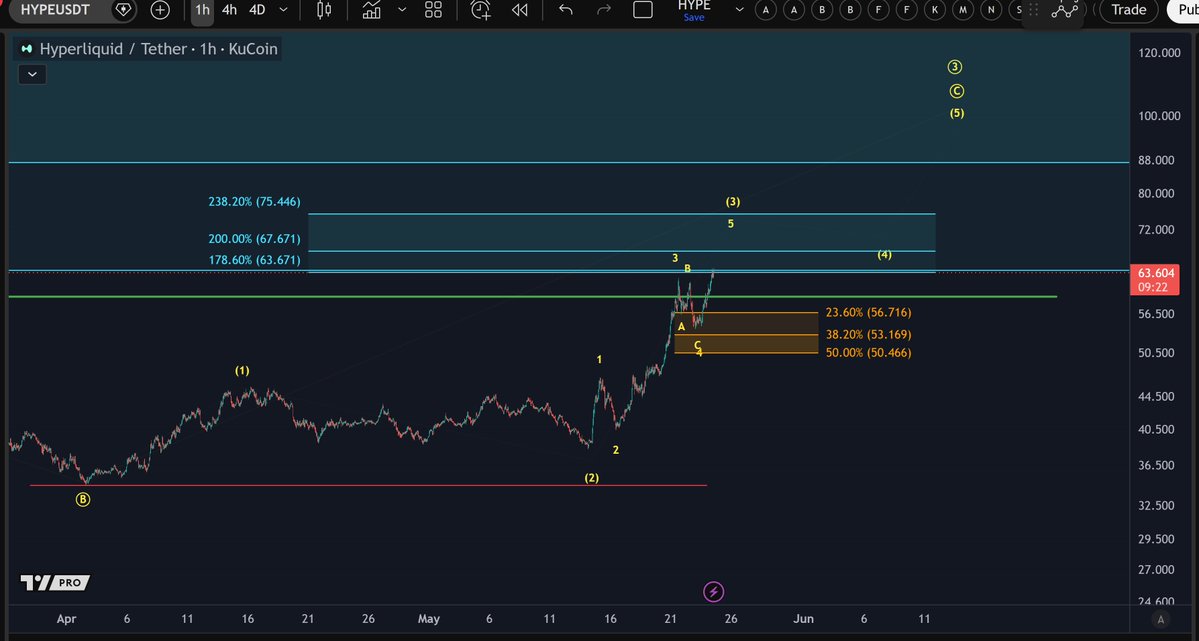Click the Publish button
This screenshot has height=641, width=1199.
1184,10
